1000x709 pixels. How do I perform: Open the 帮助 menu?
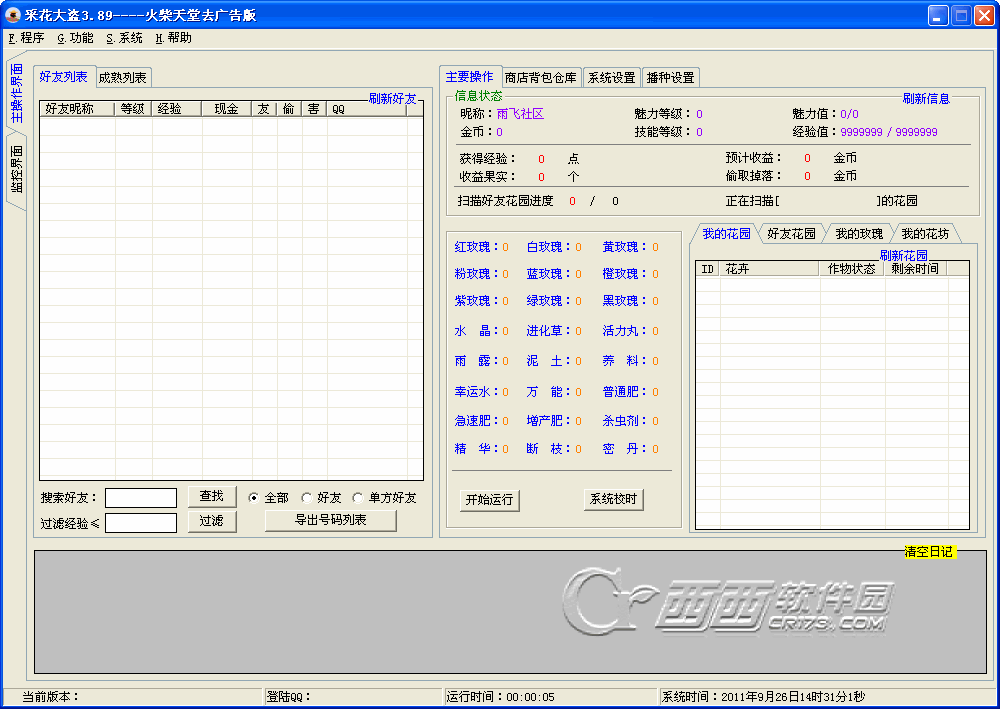pyautogui.click(x=173, y=38)
